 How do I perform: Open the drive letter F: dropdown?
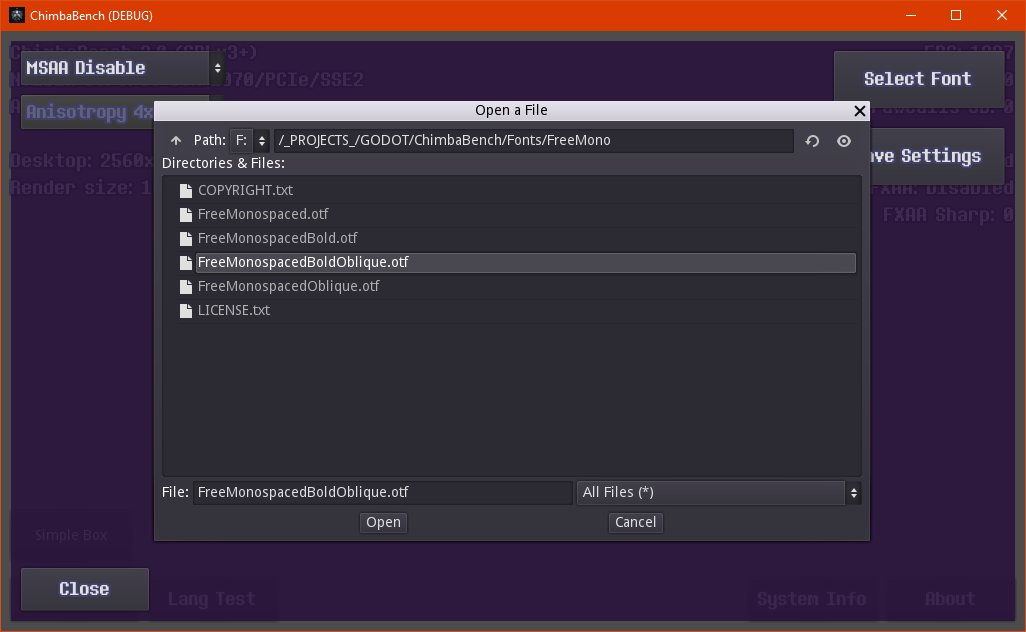250,141
